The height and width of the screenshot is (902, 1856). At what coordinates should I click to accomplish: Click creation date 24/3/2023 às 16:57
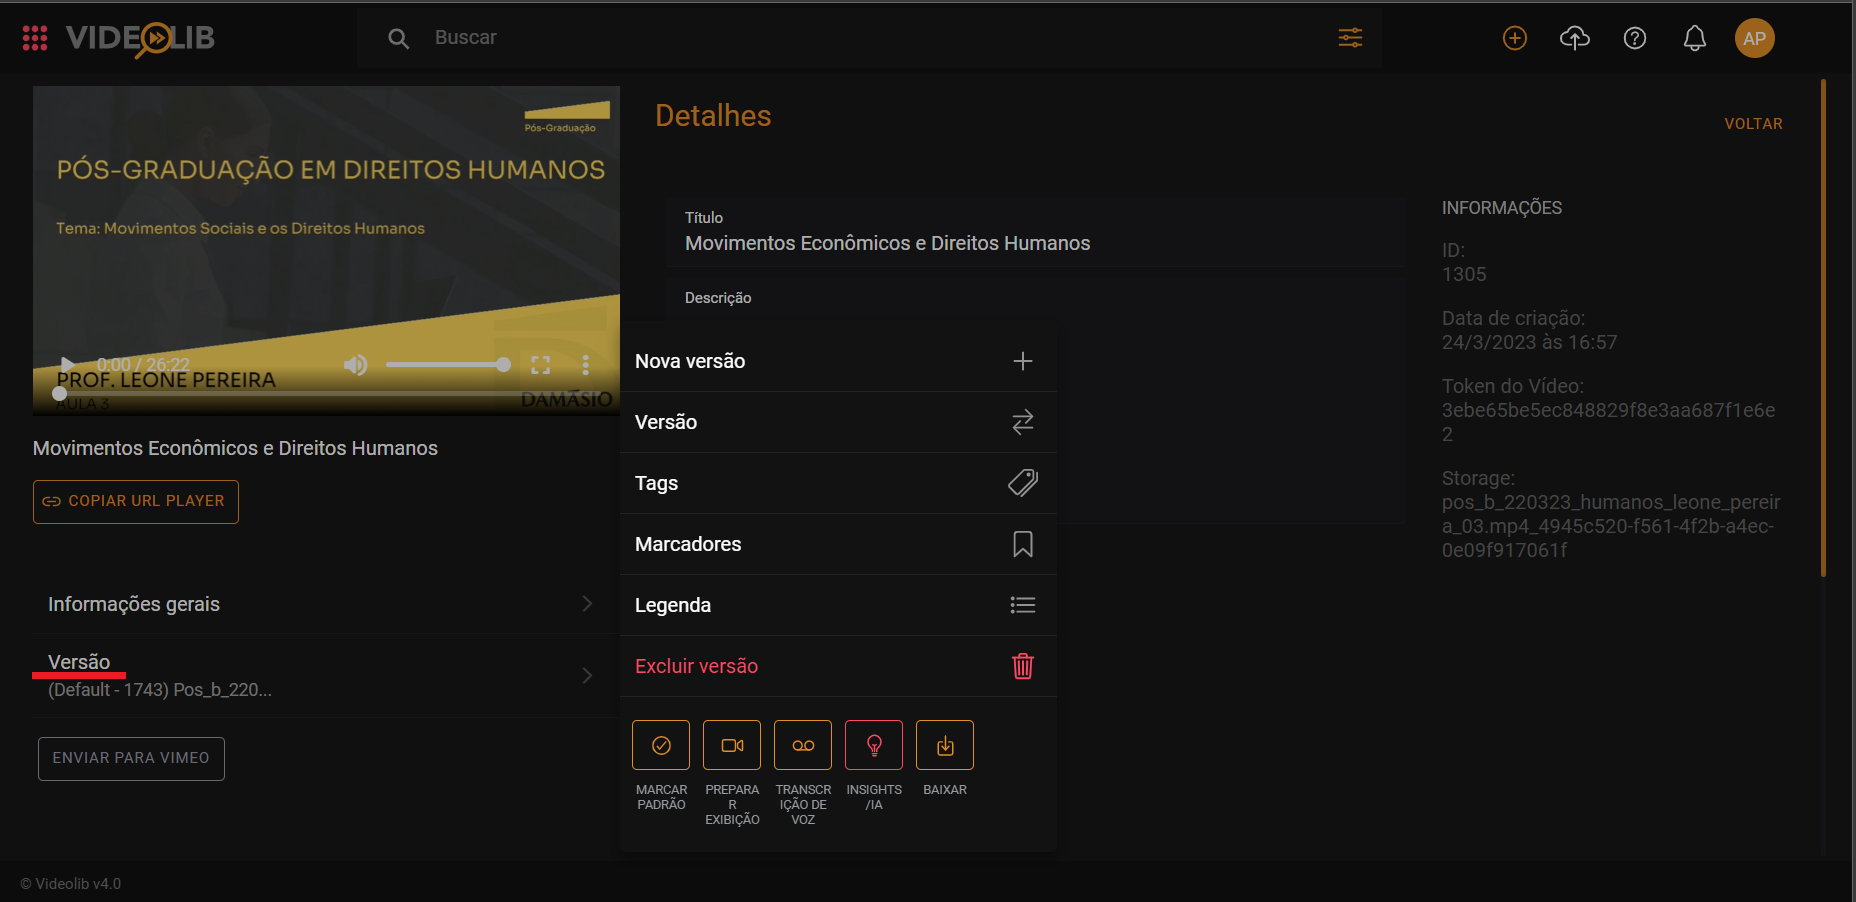point(1529,342)
